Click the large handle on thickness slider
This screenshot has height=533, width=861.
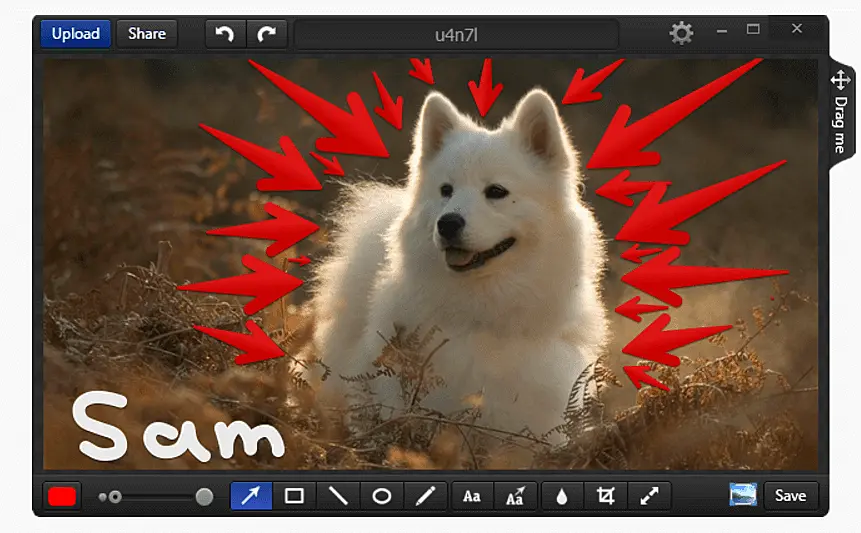(x=204, y=496)
